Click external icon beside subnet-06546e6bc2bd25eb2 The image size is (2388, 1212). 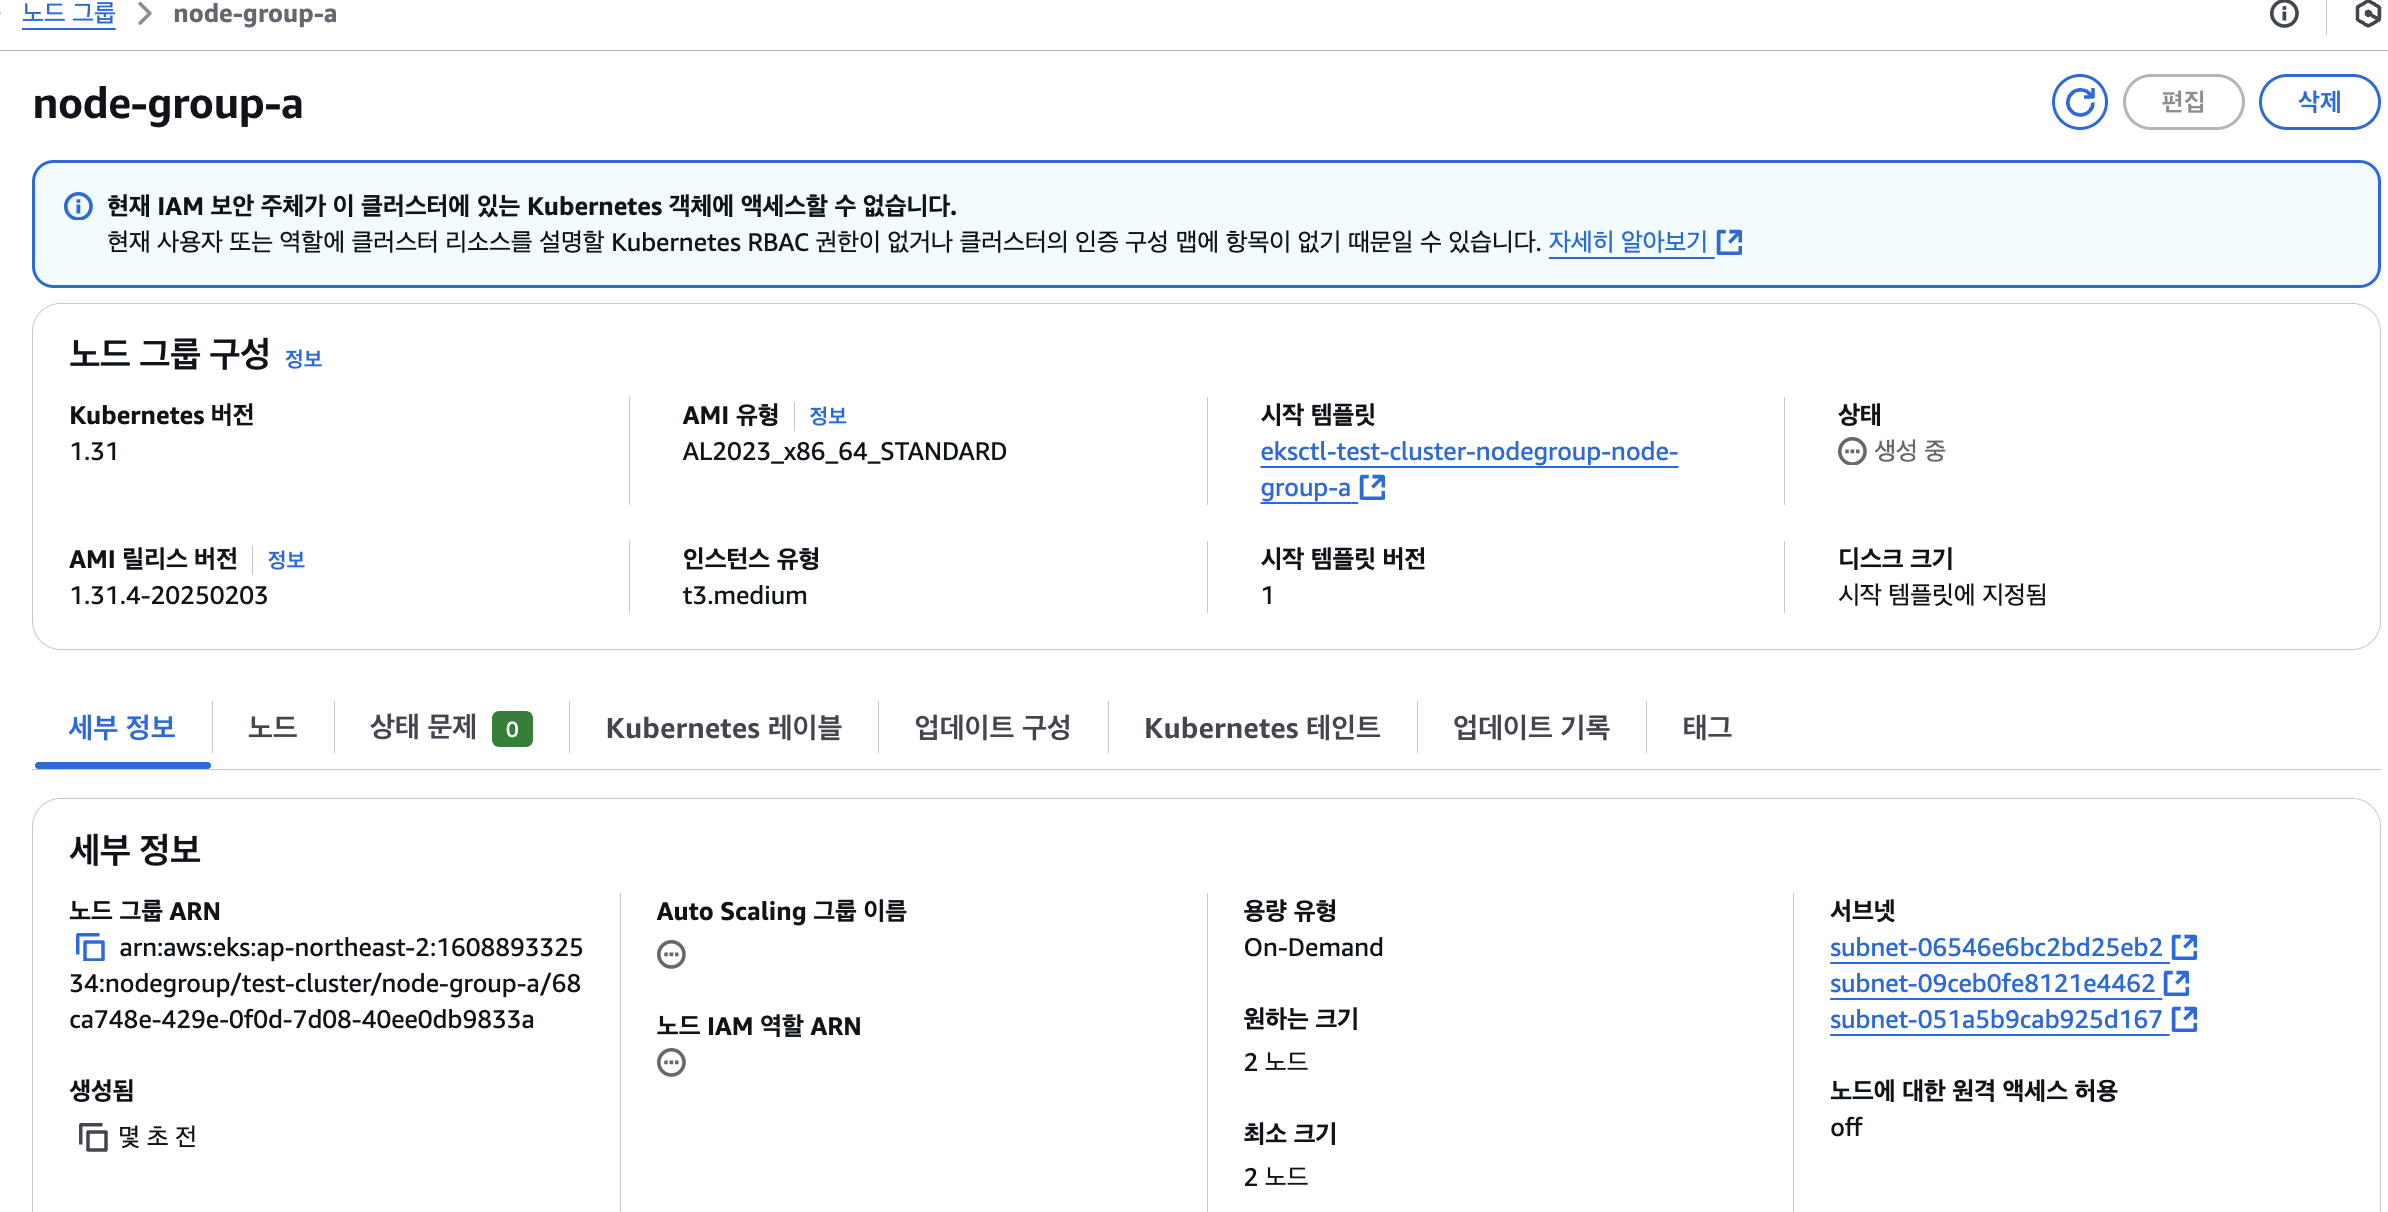point(2184,947)
